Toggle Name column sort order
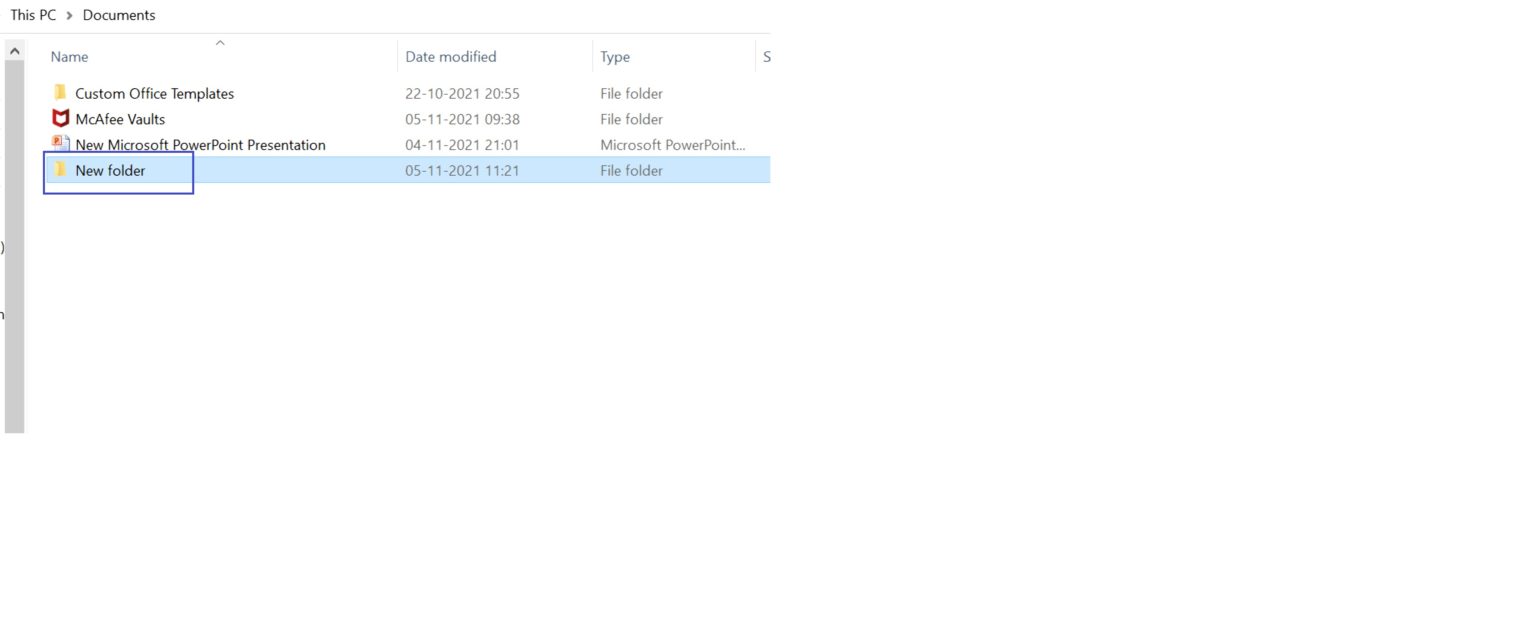 tap(69, 56)
